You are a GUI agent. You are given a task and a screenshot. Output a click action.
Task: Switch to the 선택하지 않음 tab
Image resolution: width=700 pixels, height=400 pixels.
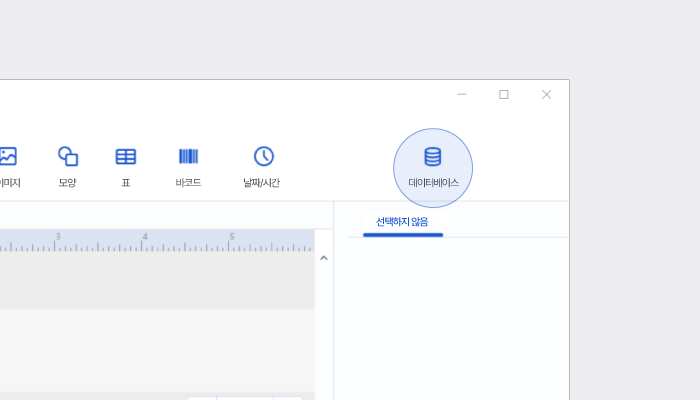[x=403, y=222]
